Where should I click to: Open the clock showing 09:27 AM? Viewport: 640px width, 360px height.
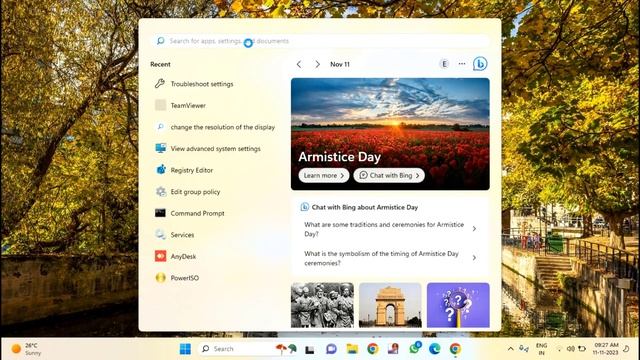pos(606,349)
